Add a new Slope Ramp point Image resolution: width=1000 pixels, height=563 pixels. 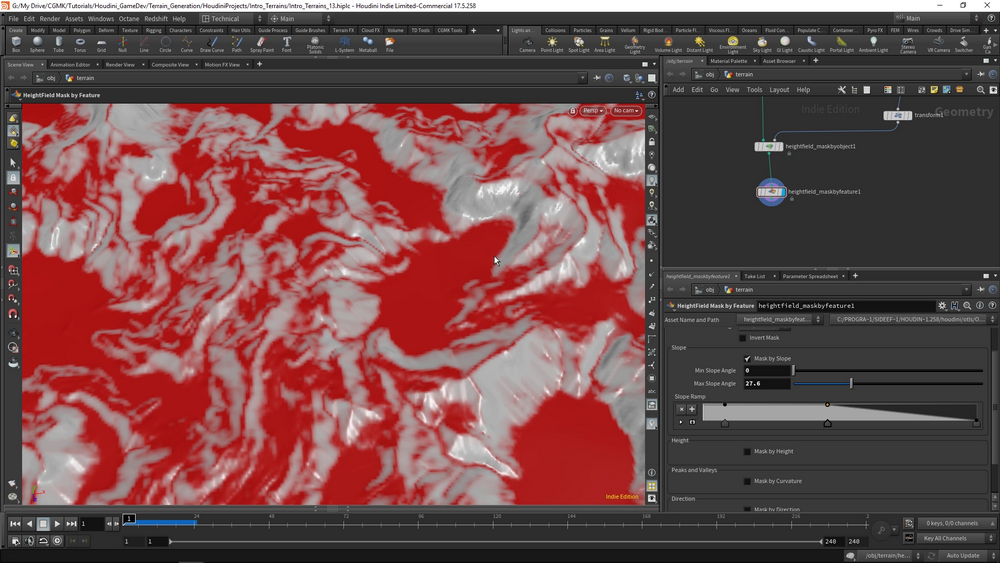click(691, 409)
